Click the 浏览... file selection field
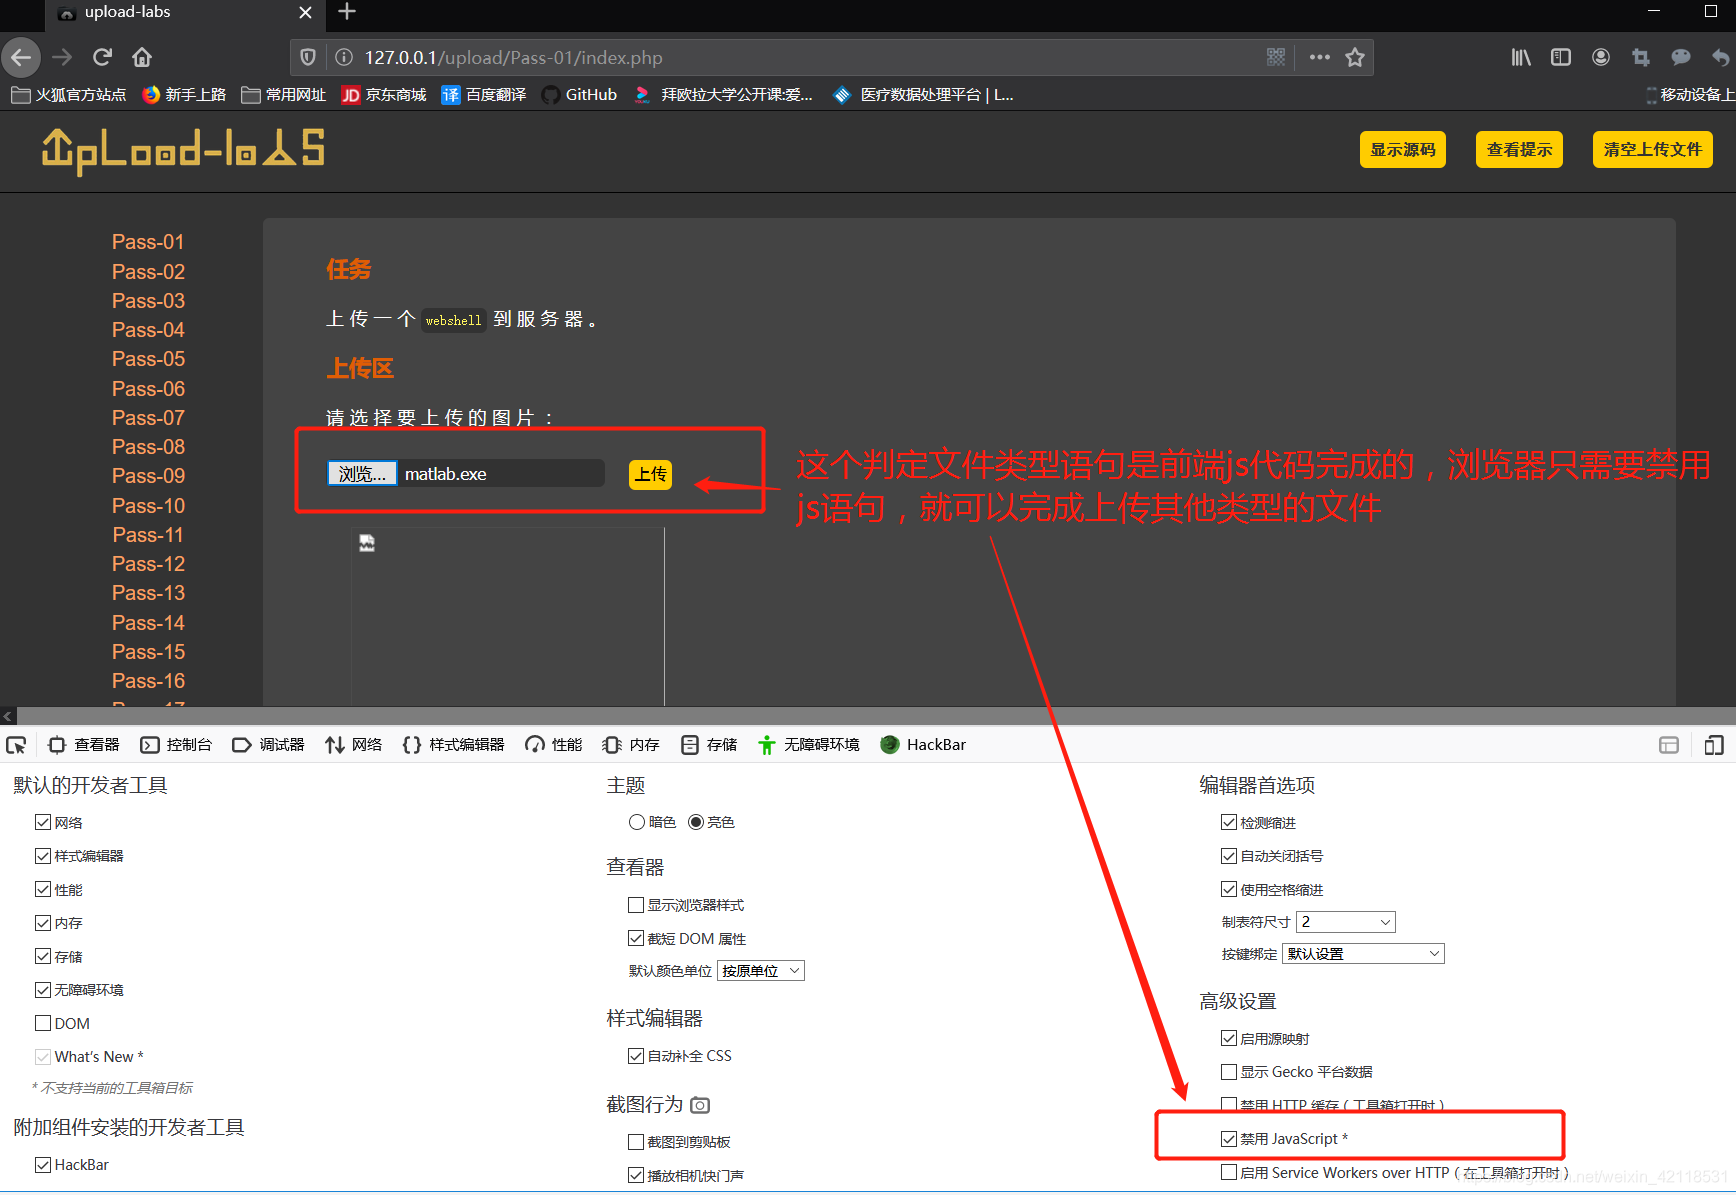Image resolution: width=1736 pixels, height=1195 pixels. 361,473
